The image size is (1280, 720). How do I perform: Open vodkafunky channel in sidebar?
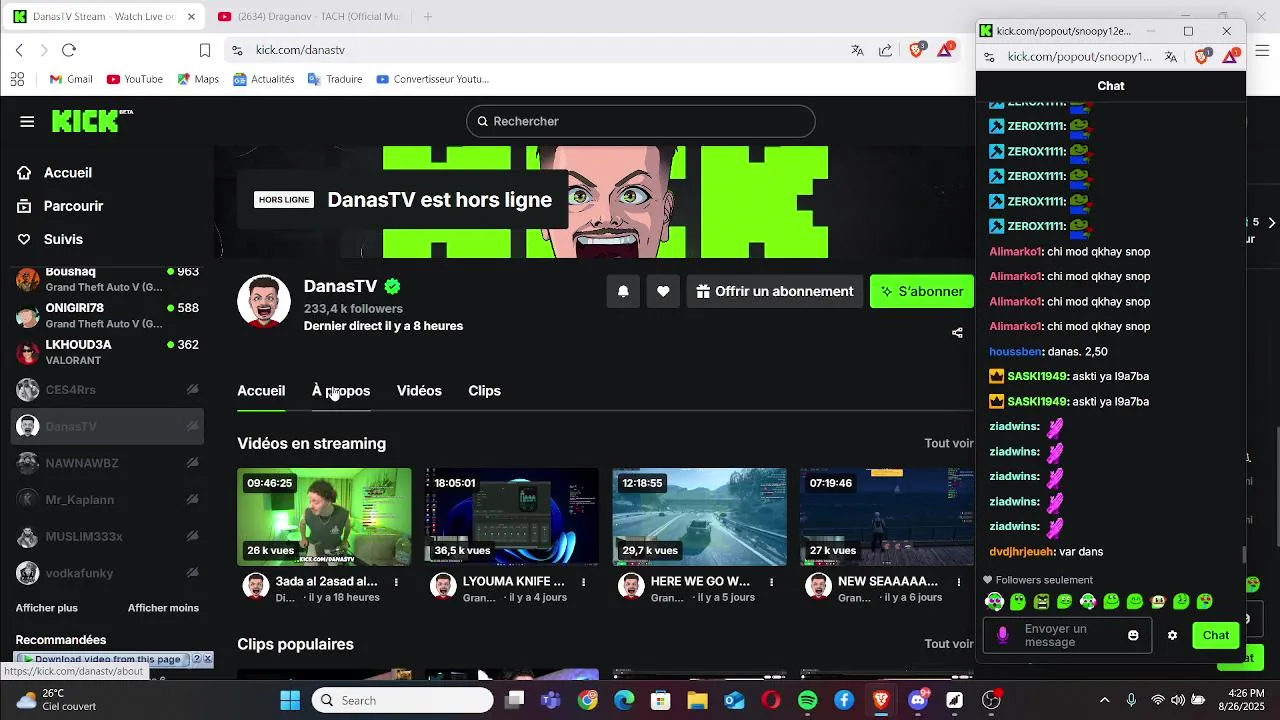pyautogui.click(x=108, y=573)
